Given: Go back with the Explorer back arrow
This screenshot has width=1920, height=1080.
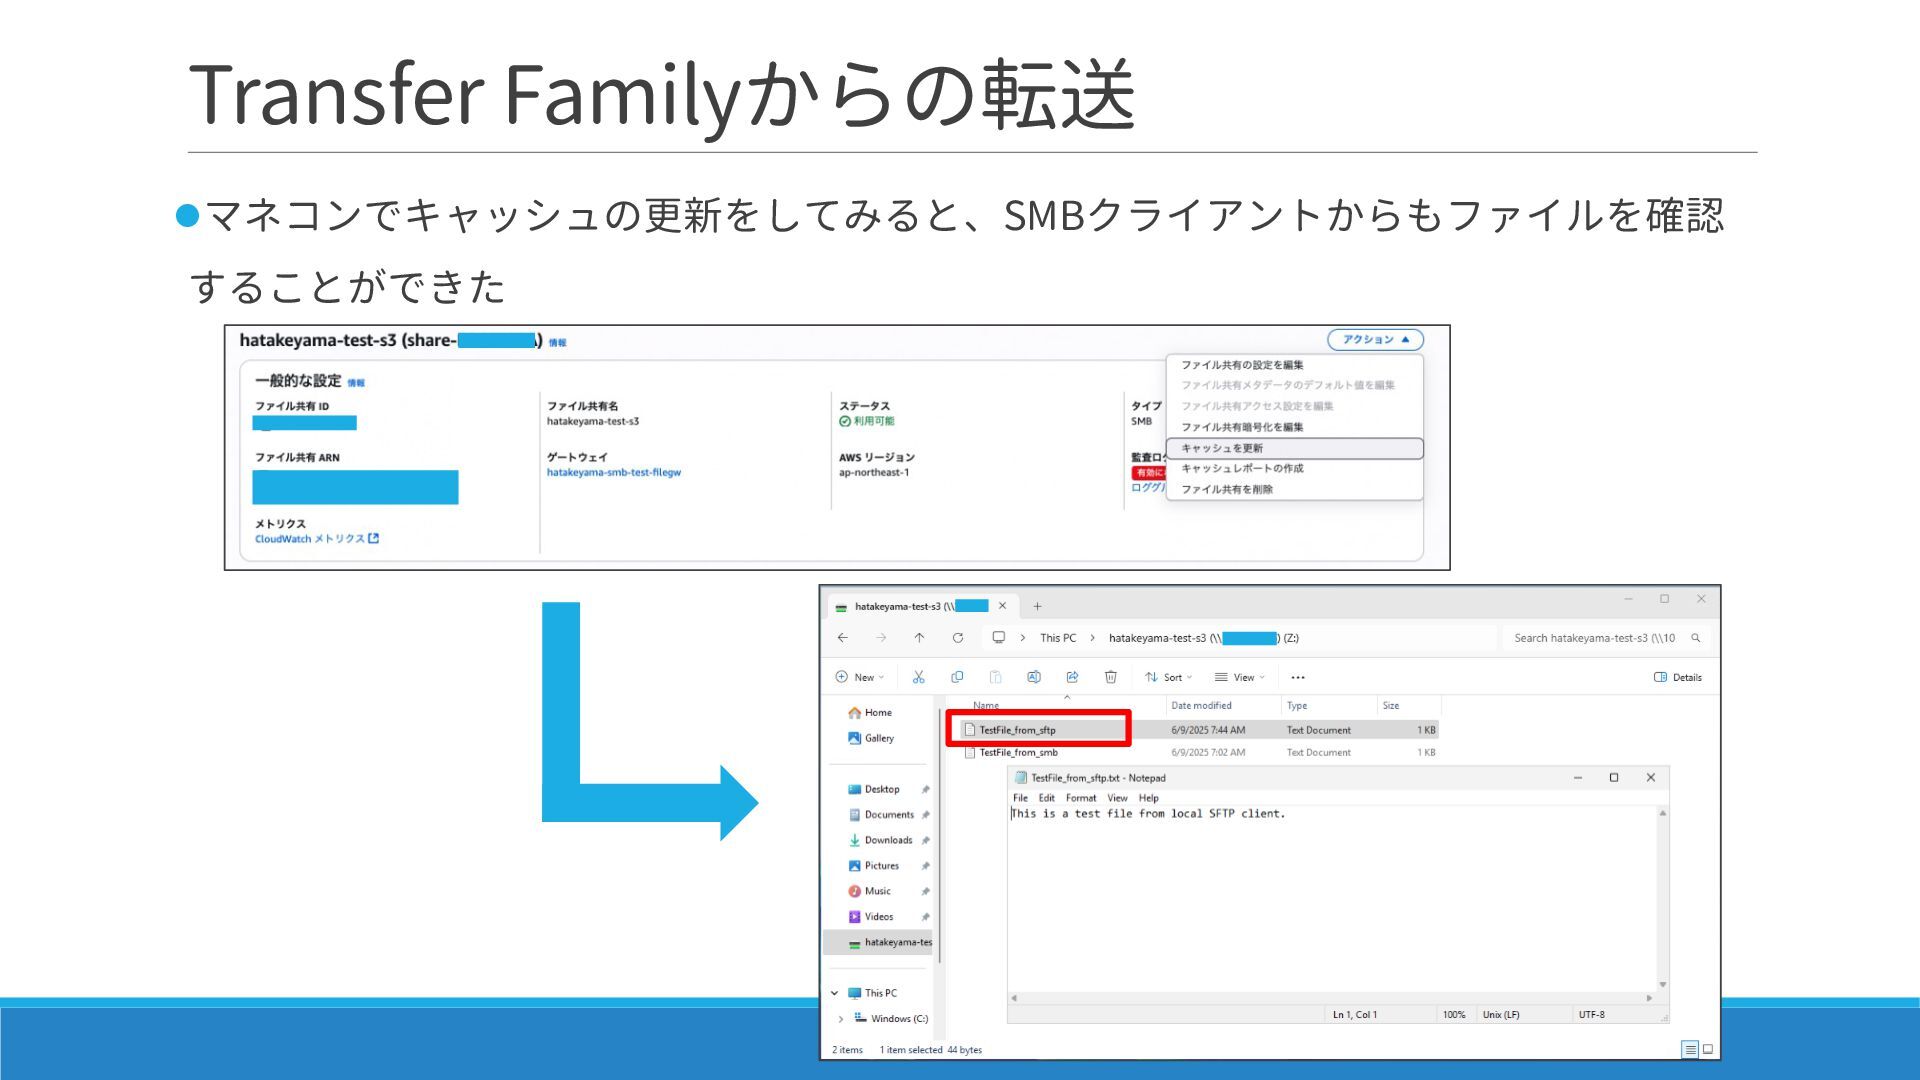Looking at the screenshot, I should [843, 638].
